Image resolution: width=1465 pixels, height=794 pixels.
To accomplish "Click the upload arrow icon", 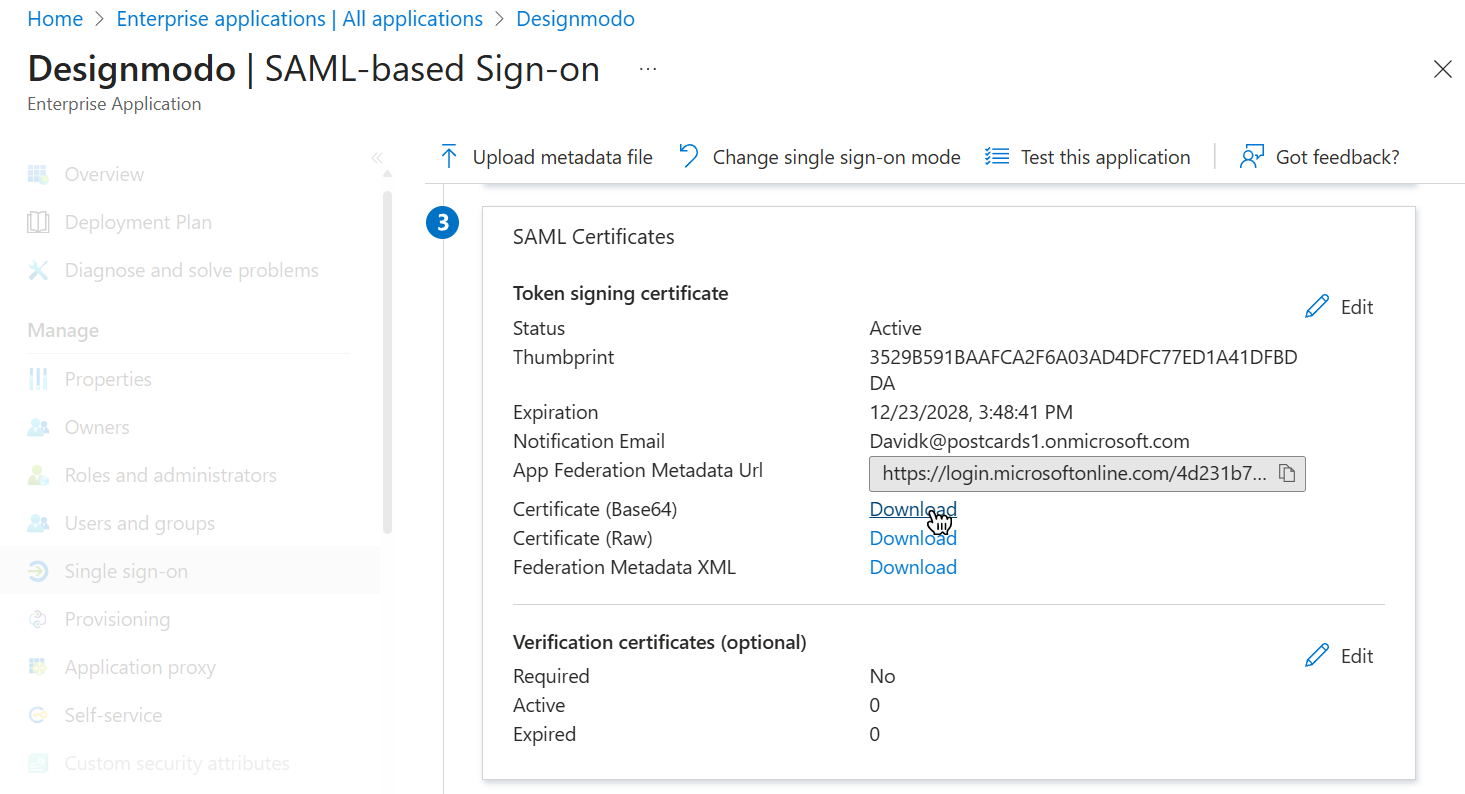I will pyautogui.click(x=449, y=157).
